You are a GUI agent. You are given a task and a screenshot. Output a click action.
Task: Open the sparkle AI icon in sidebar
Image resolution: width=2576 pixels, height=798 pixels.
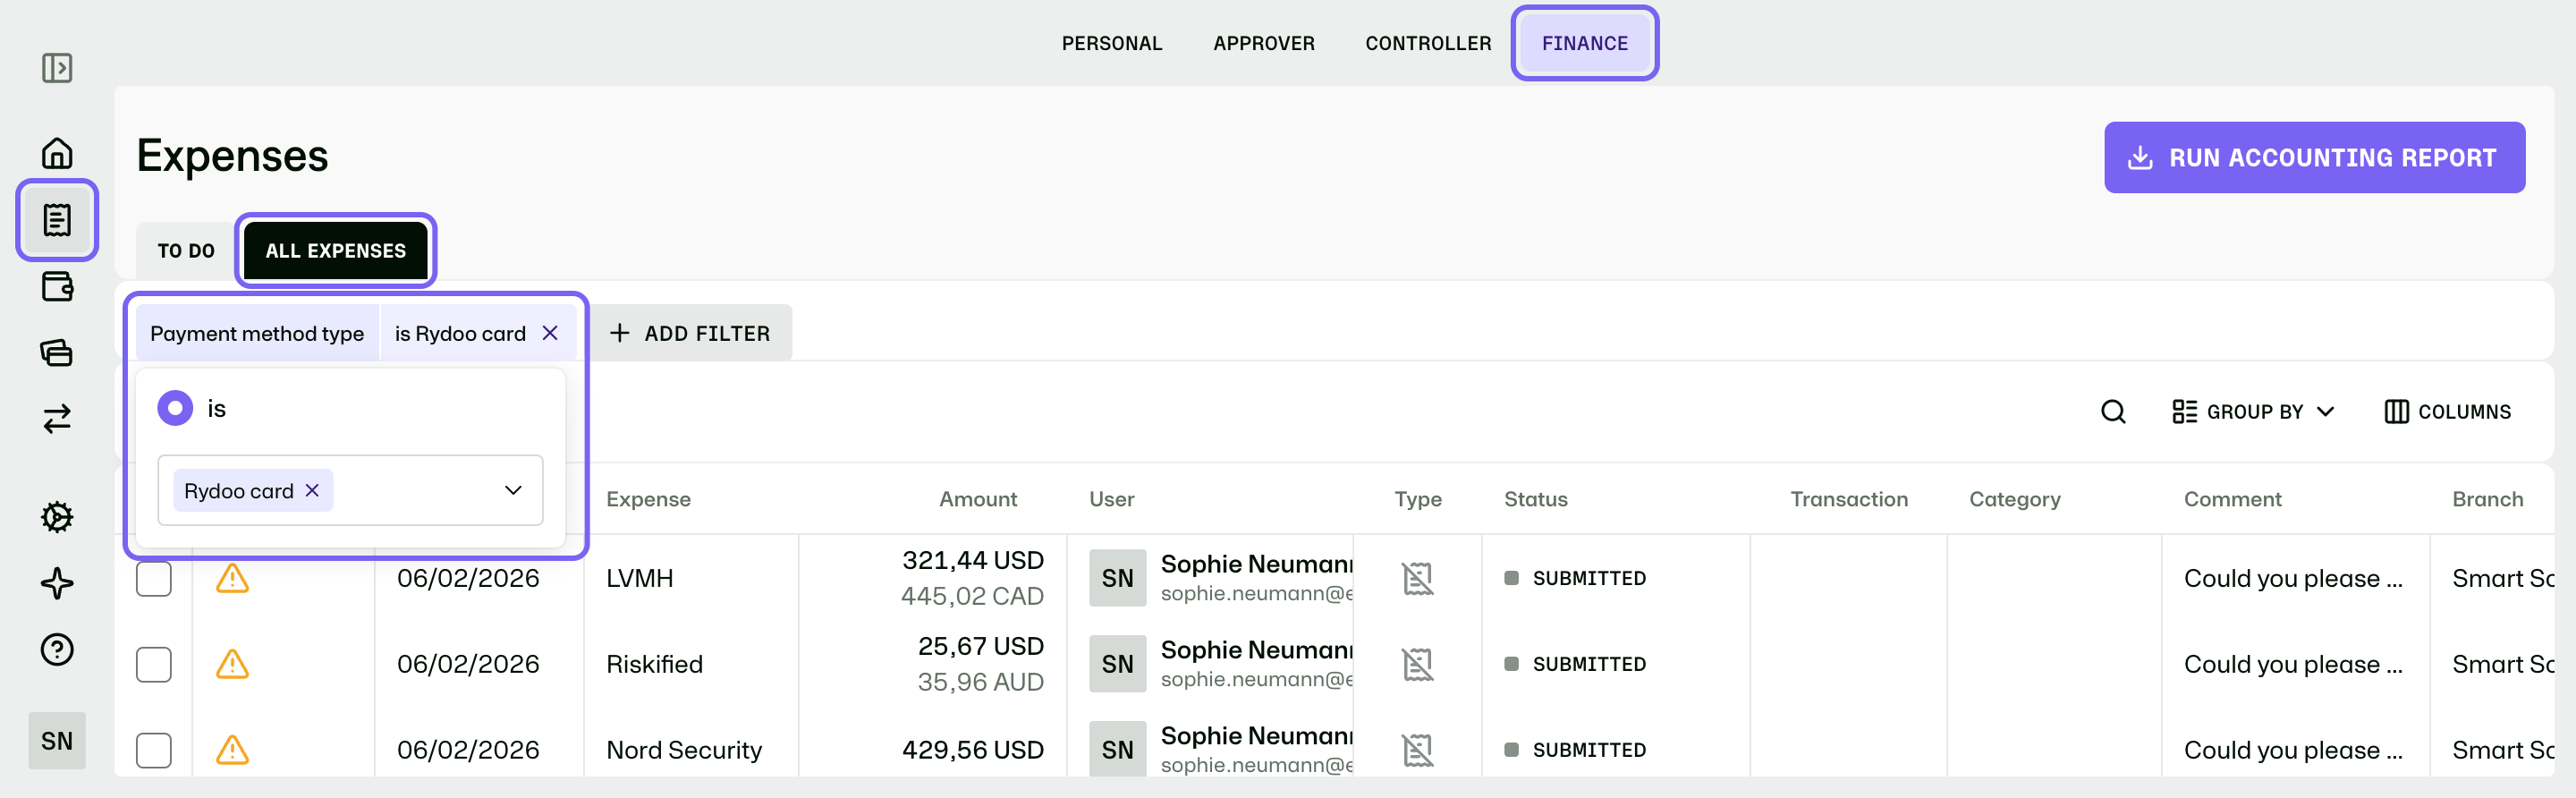pyautogui.click(x=57, y=583)
